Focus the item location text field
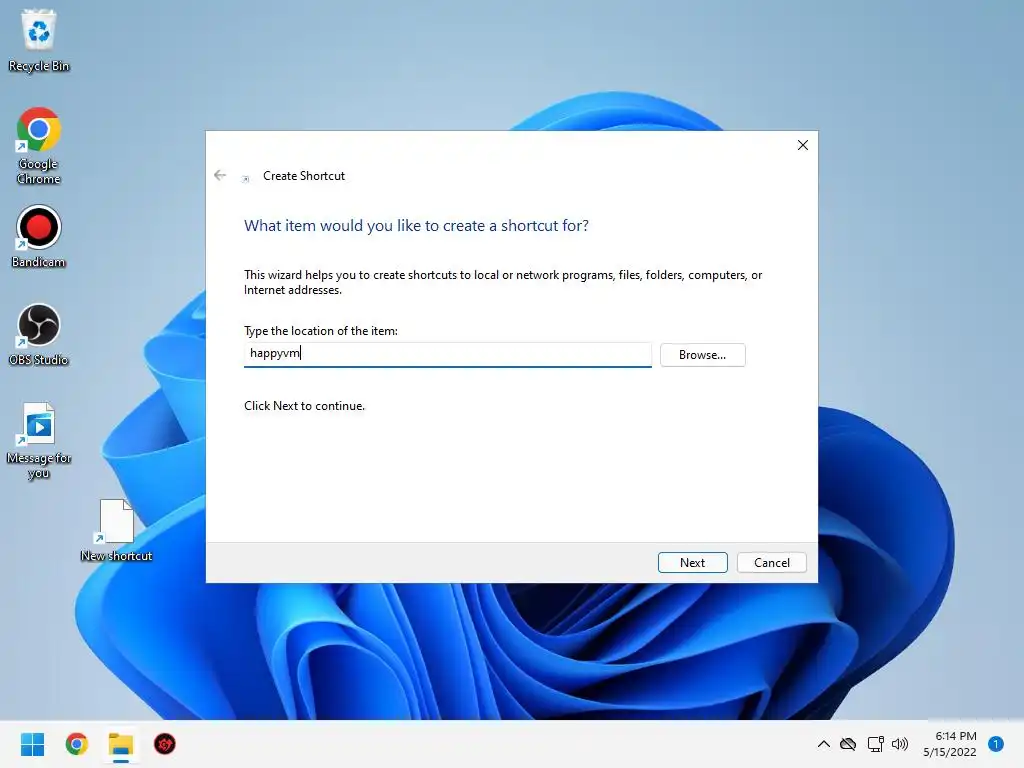Screen dimensions: 1024x768 click(x=447, y=354)
